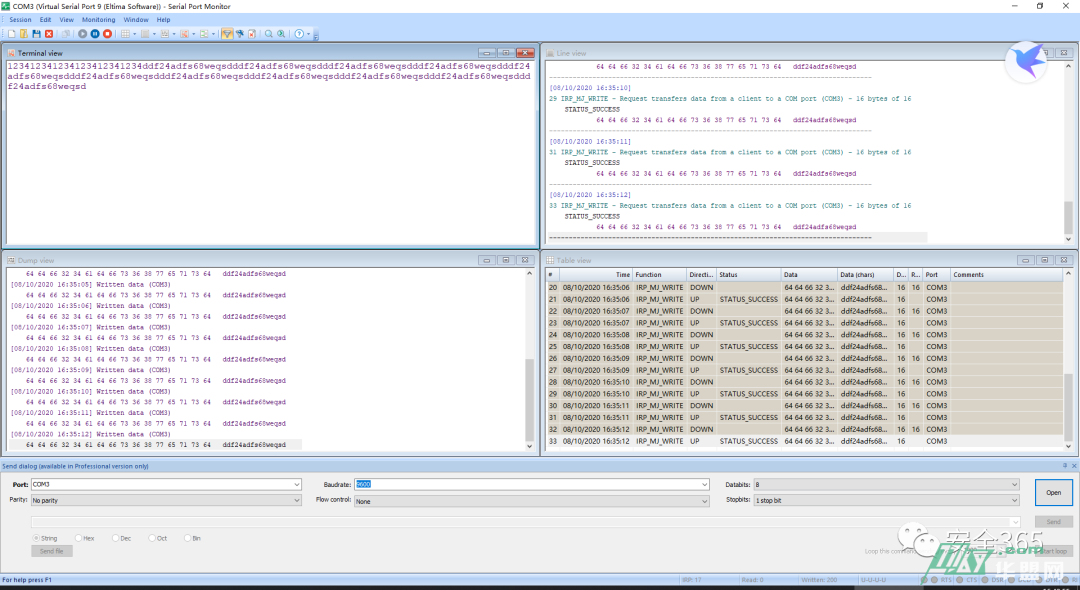Viewport: 1080px width, 590px height.
Task: Pause monitoring with the pause icon
Action: pos(95,34)
